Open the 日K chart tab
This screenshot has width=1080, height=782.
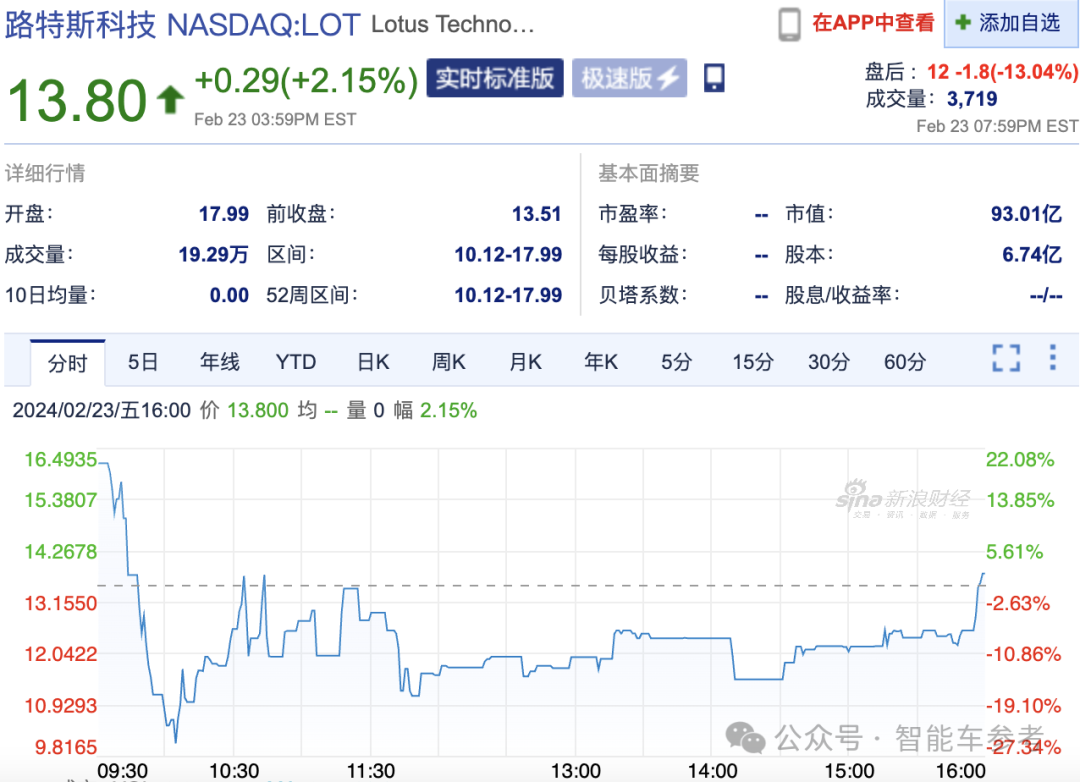[x=373, y=362]
